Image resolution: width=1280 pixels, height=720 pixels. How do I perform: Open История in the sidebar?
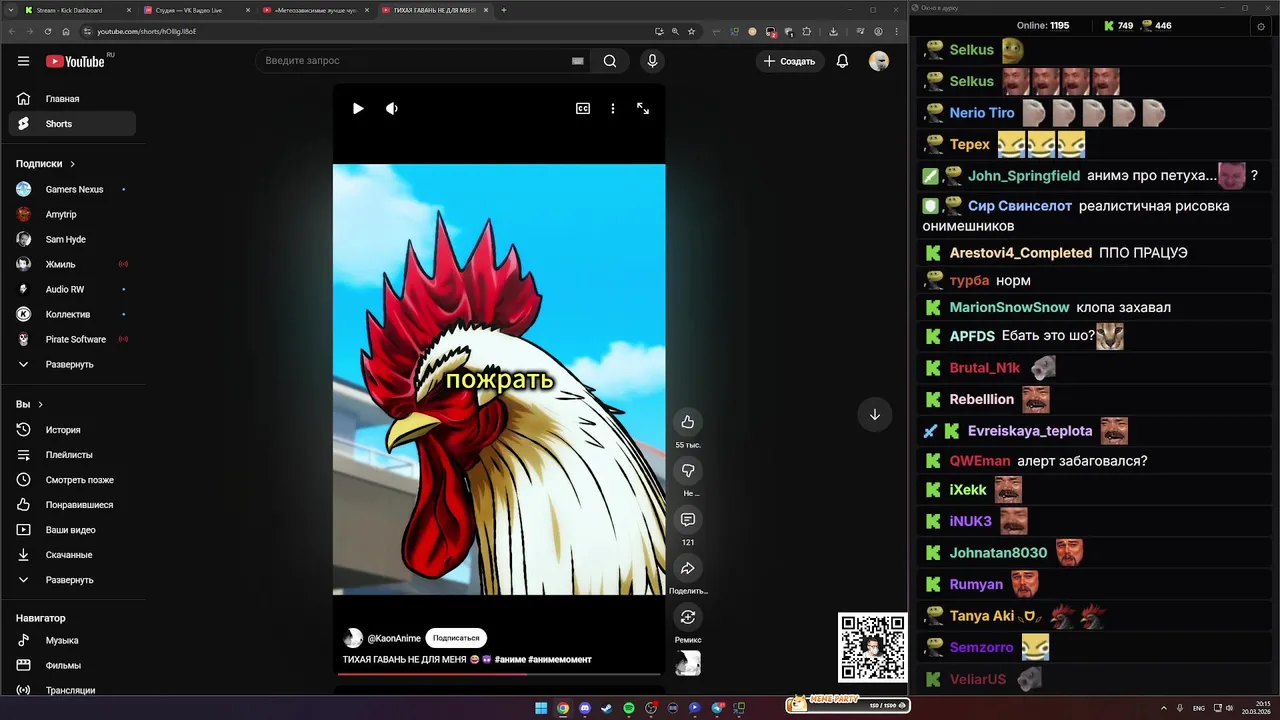coord(72,430)
